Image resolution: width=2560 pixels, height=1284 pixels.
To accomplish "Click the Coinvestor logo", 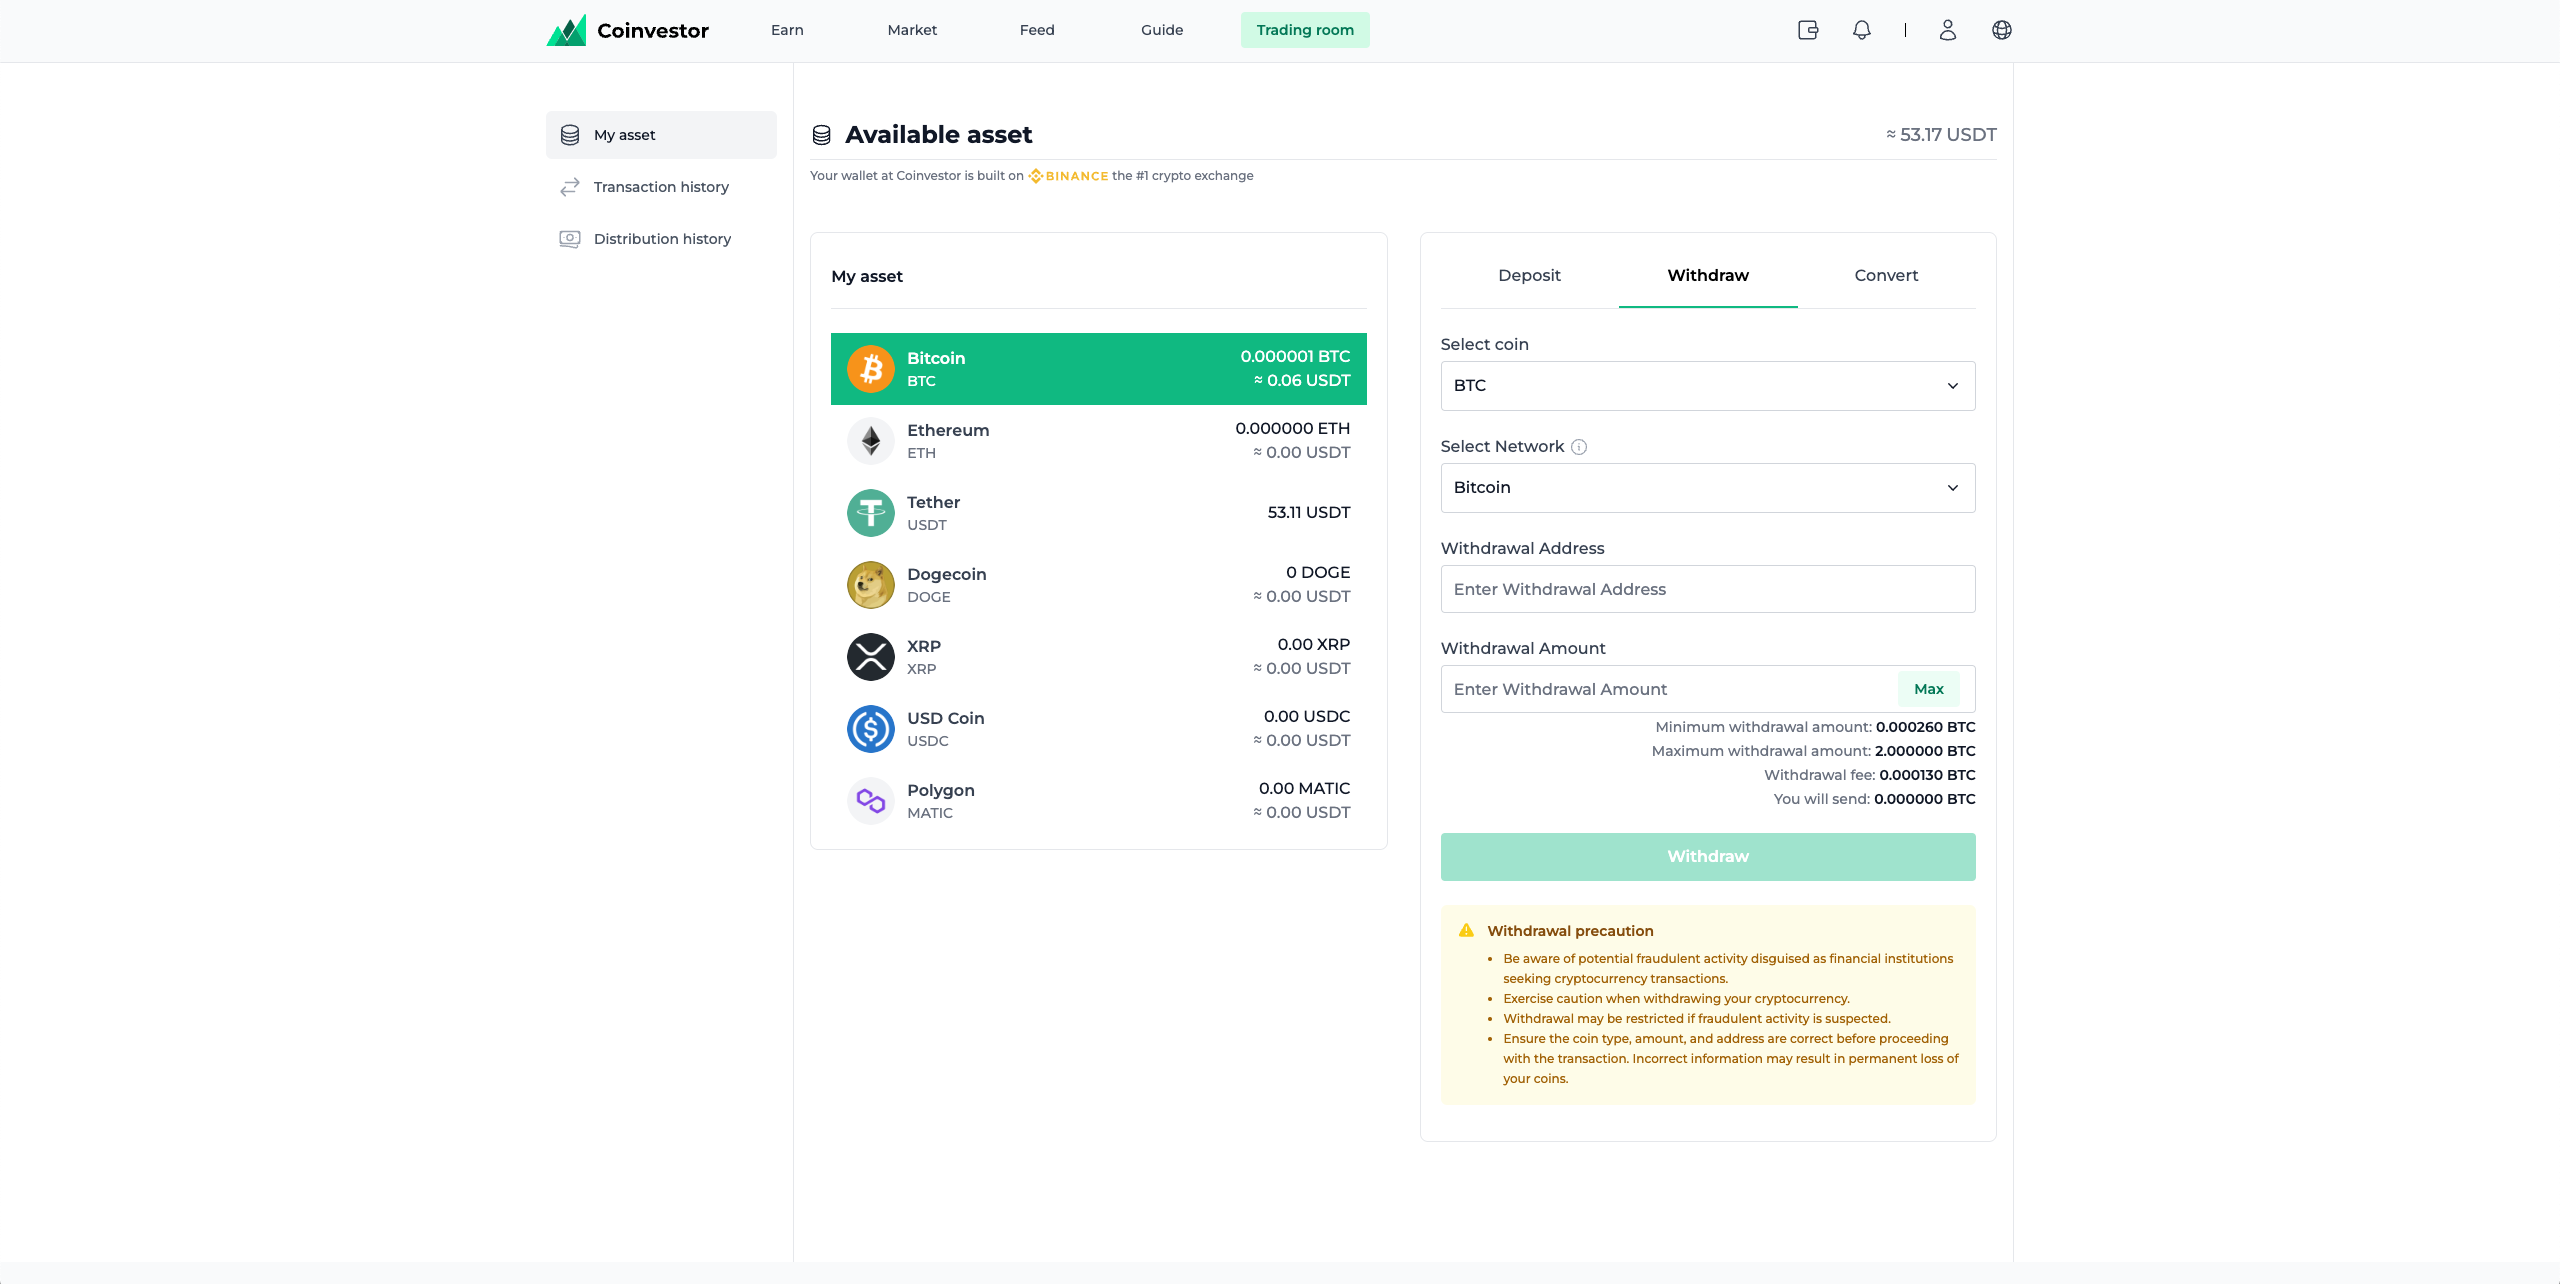I will [x=628, y=30].
